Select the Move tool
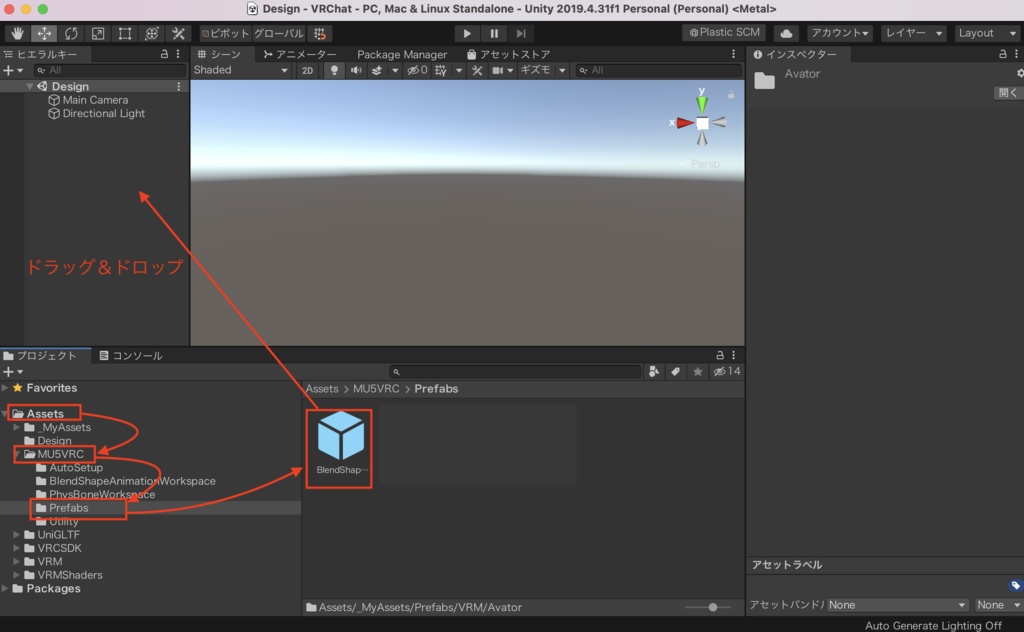Viewport: 1024px width, 632px height. click(x=44, y=33)
